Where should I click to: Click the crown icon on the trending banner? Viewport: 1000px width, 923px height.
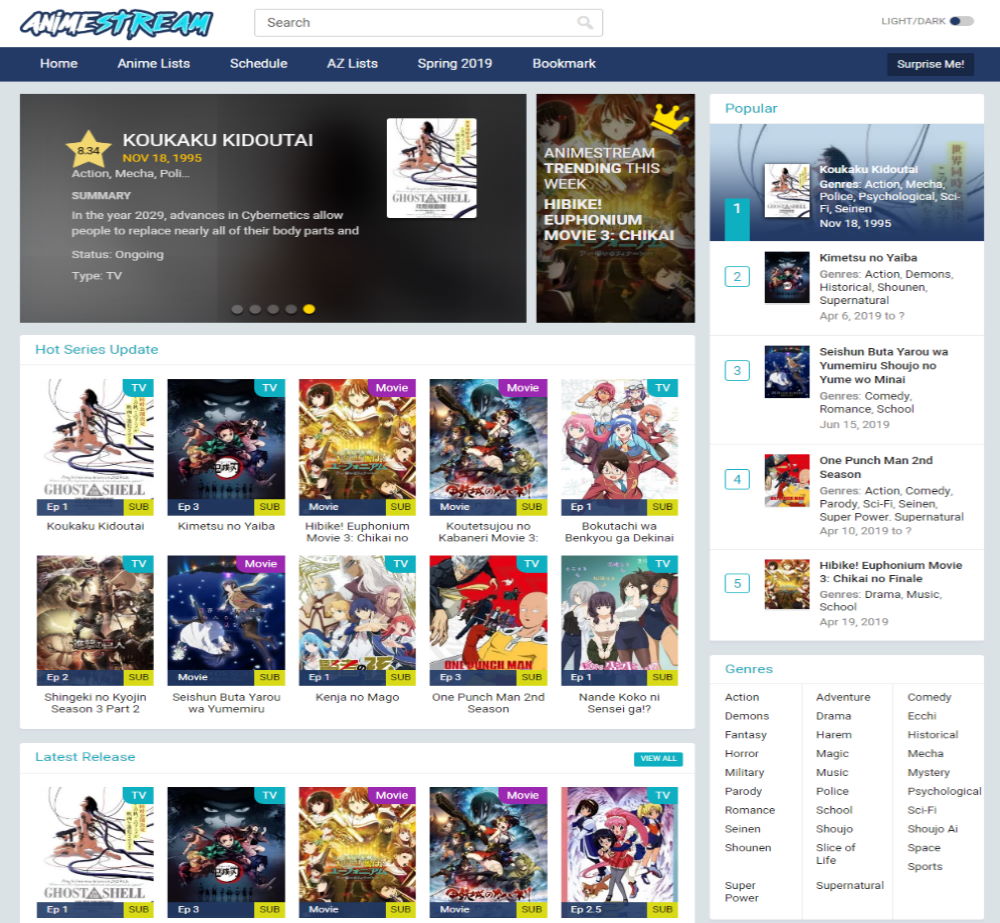point(669,119)
